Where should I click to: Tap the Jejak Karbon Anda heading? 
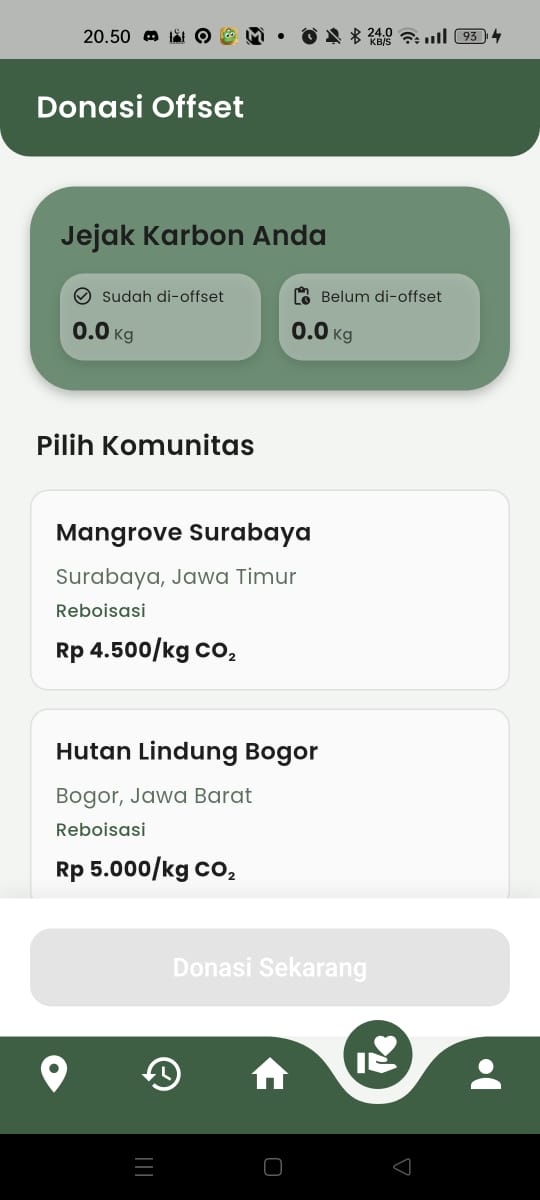[193, 236]
